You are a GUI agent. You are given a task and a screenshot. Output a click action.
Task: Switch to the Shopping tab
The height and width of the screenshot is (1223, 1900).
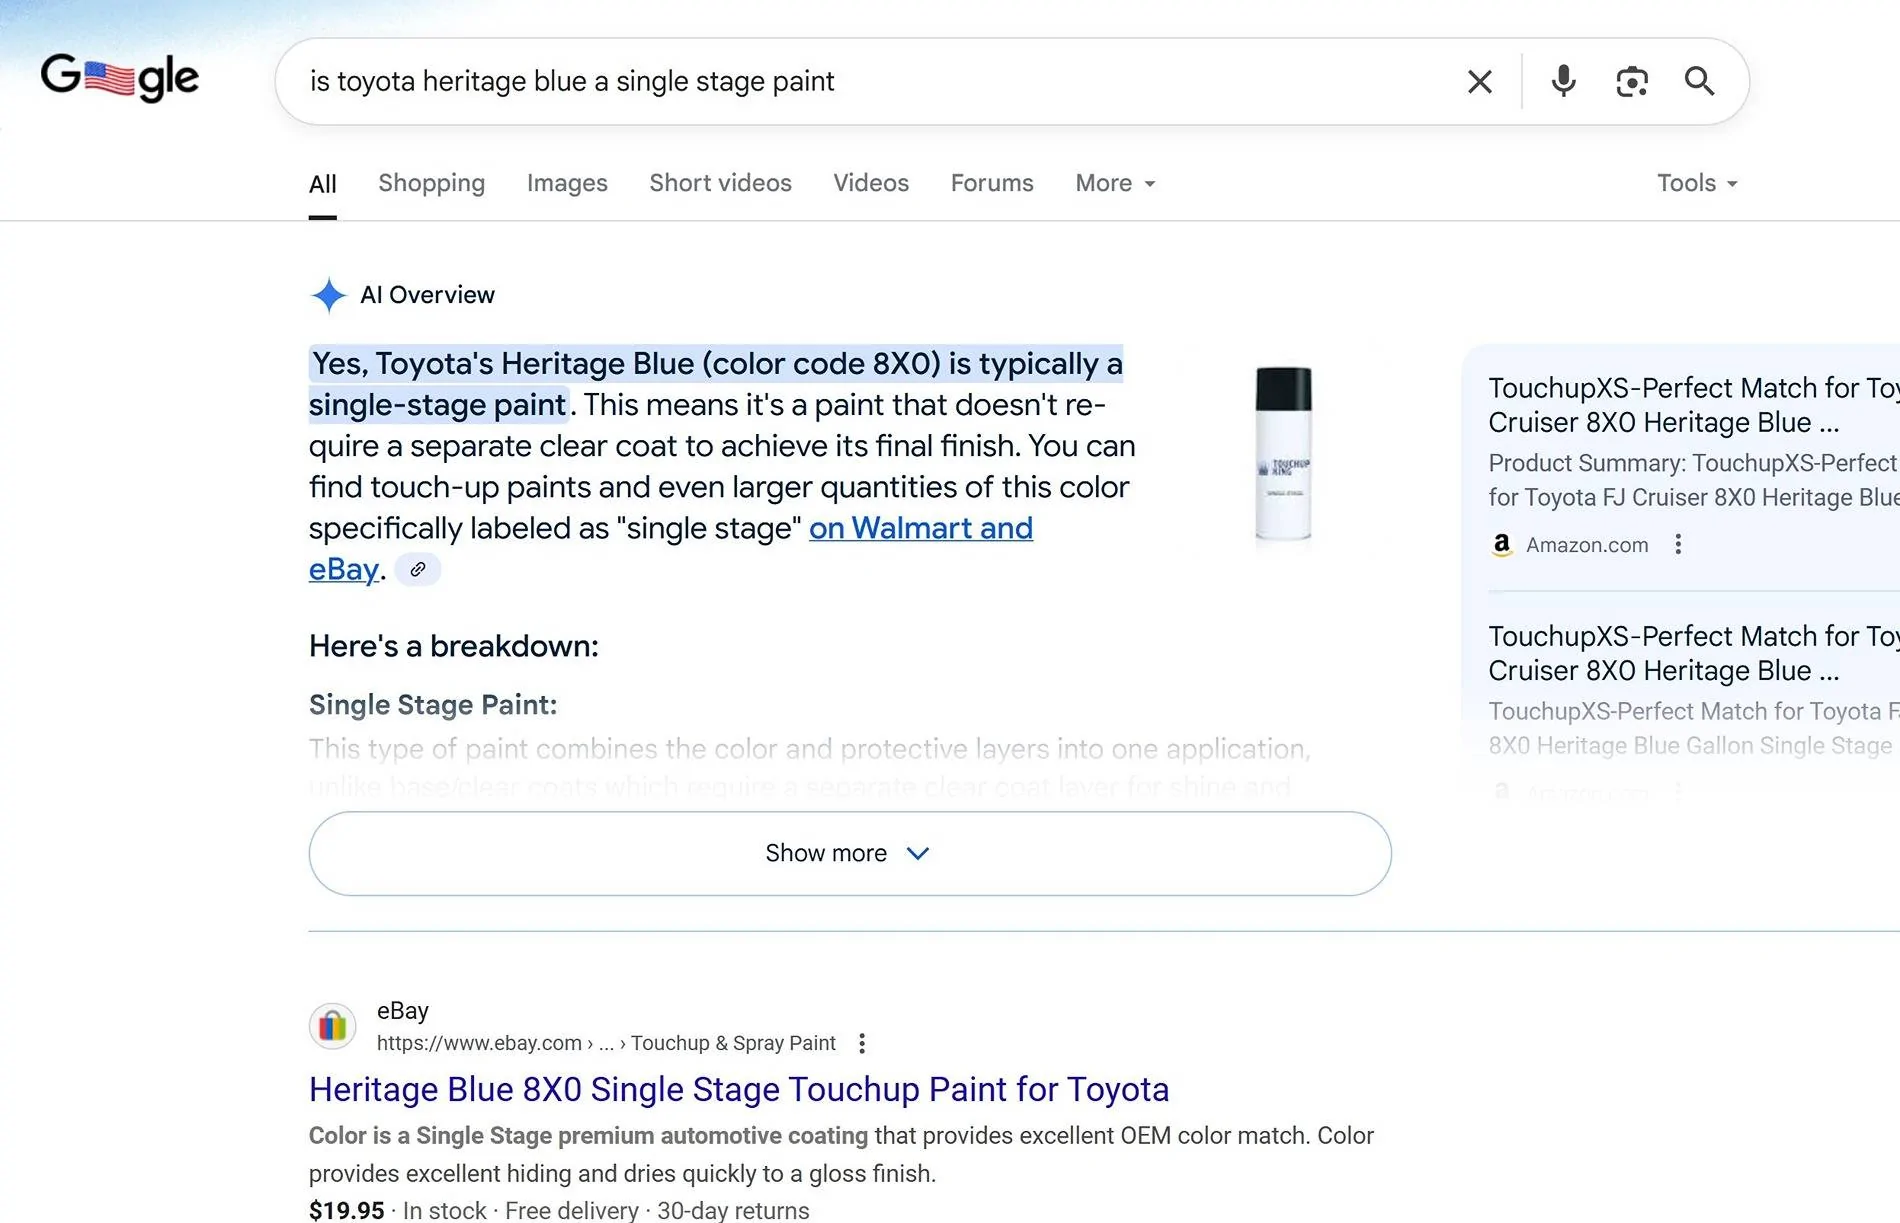(x=431, y=183)
